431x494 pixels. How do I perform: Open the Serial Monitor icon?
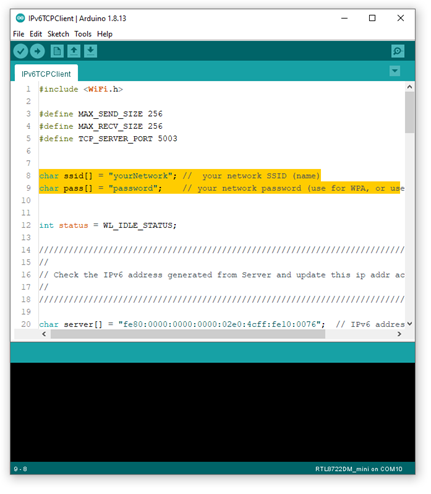pyautogui.click(x=397, y=51)
